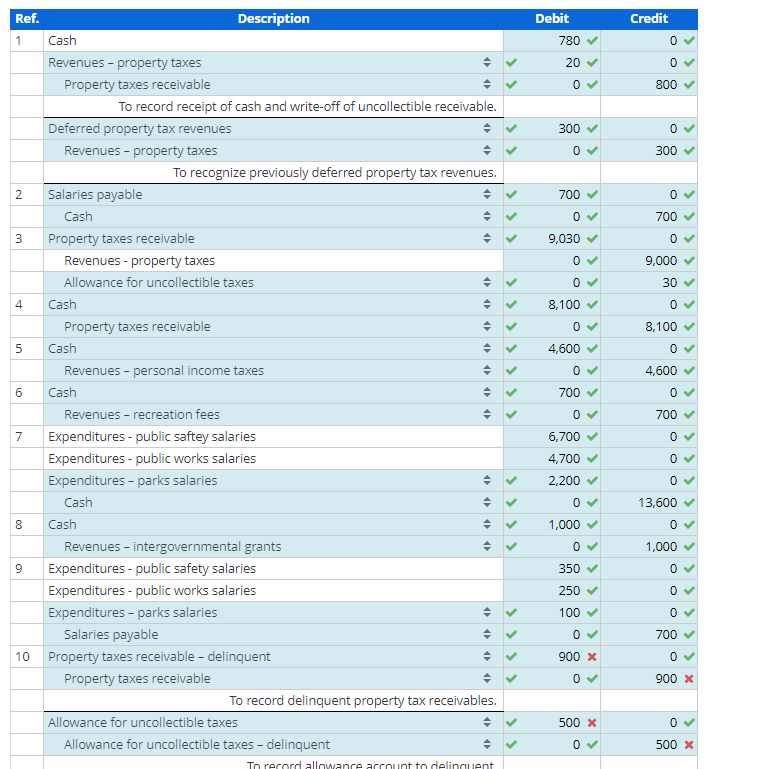The height and width of the screenshot is (769, 763).
Task: Click green check next to debit 780
Action: [592, 41]
